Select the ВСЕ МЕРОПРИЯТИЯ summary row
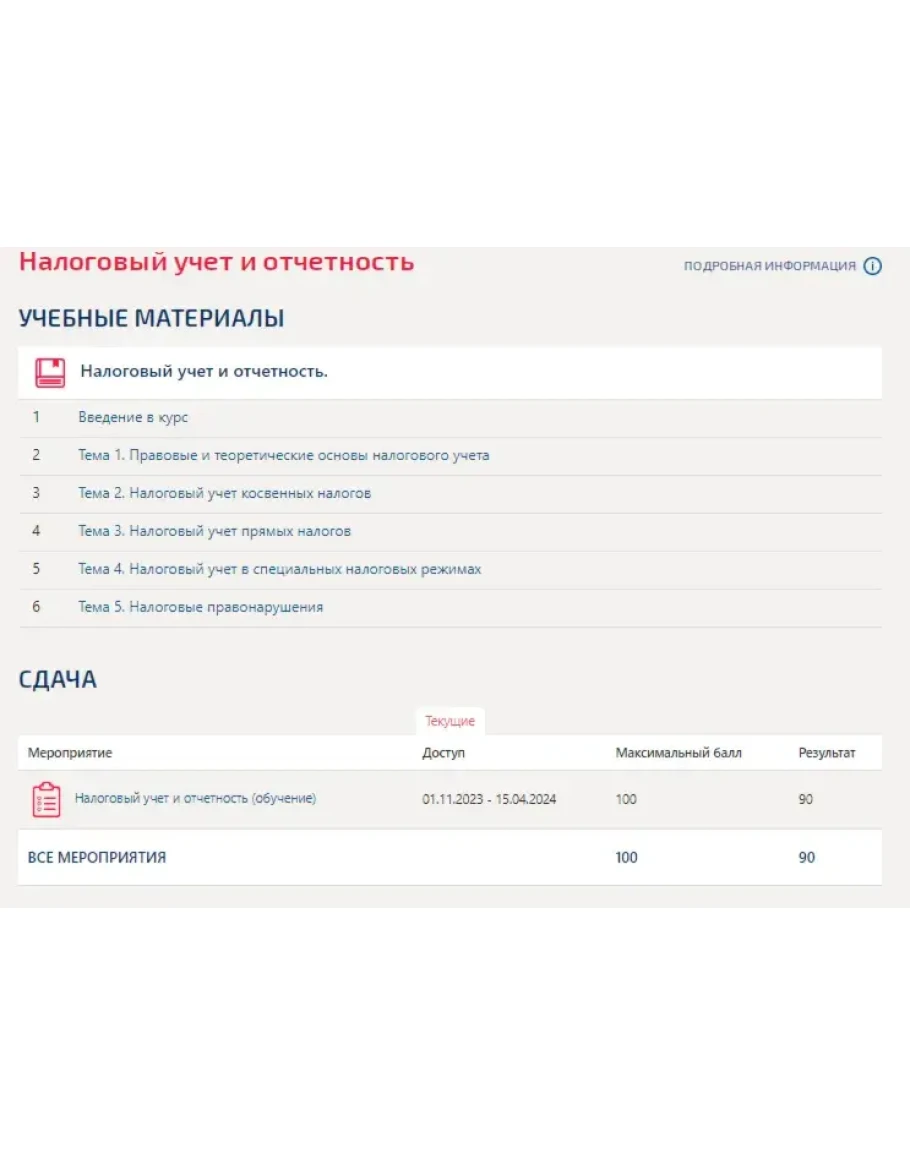 [x=449, y=857]
